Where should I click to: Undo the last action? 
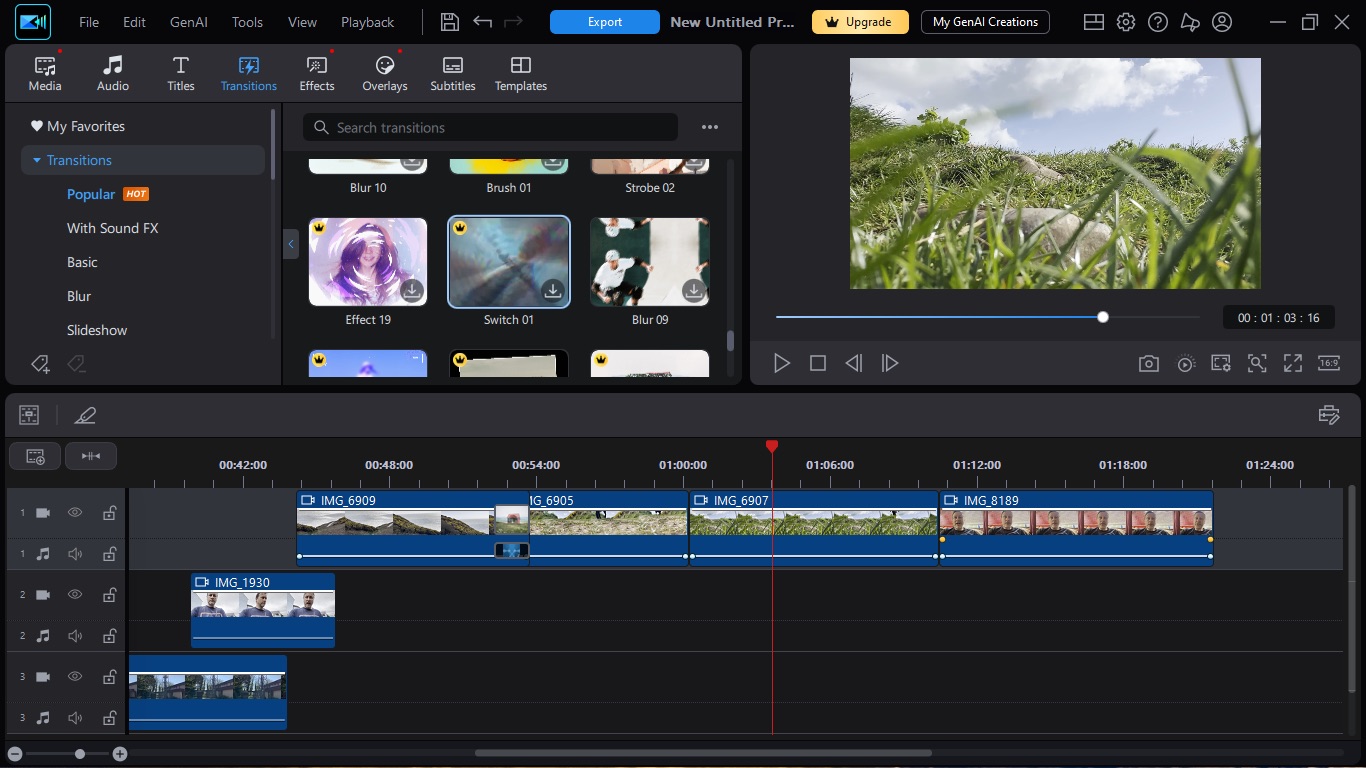pyautogui.click(x=482, y=22)
